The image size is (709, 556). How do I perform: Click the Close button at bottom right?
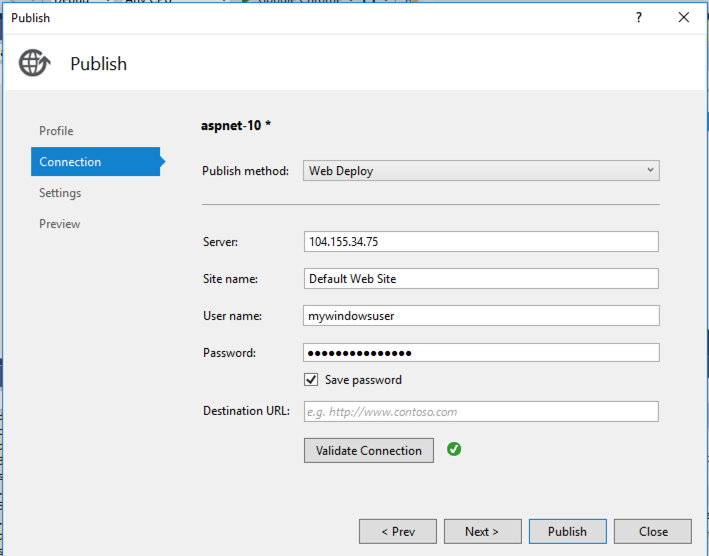(653, 531)
